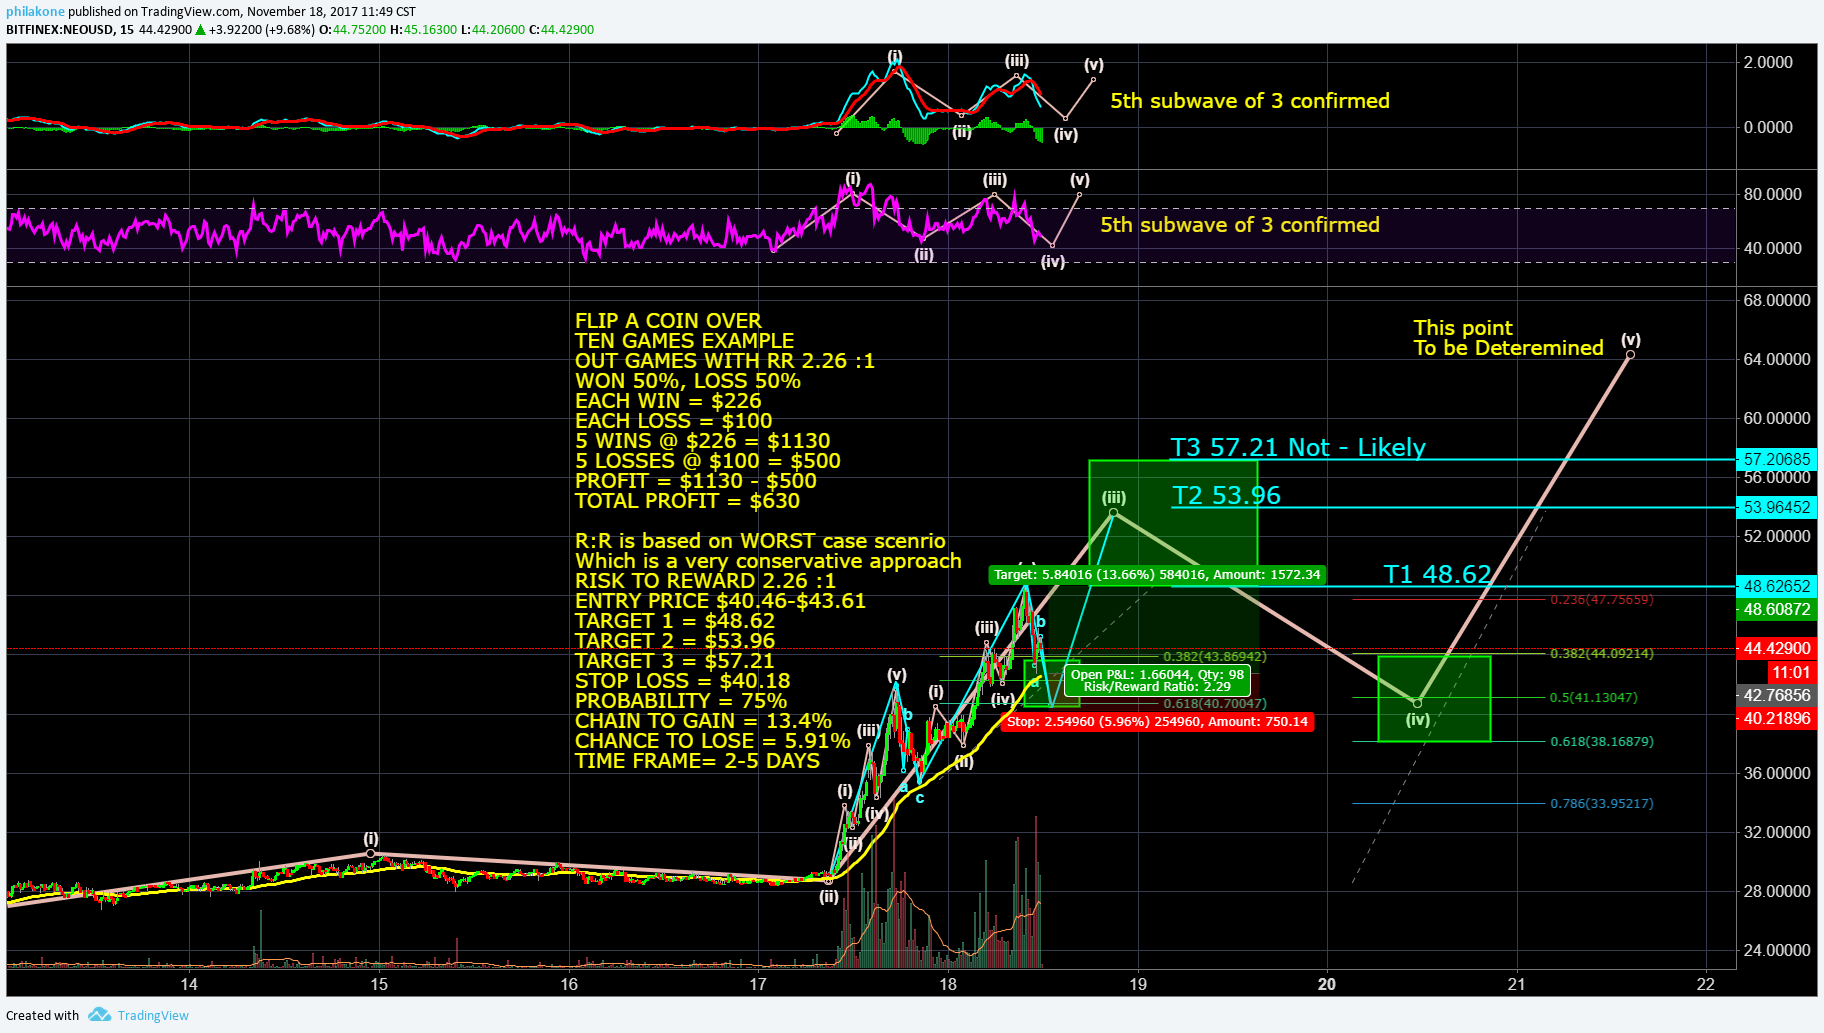
Task: Click the red Stop loss box on the chart
Action: point(1160,721)
